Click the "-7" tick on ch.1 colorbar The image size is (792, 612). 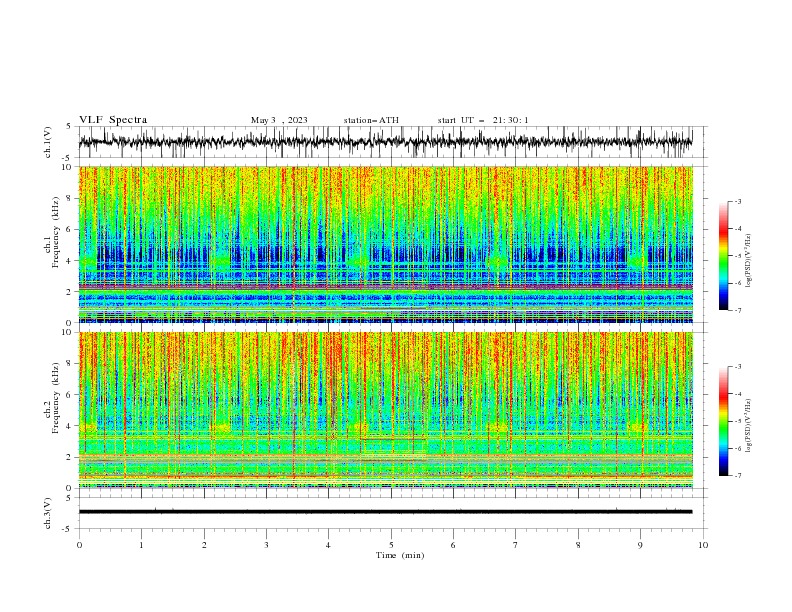[x=738, y=310]
